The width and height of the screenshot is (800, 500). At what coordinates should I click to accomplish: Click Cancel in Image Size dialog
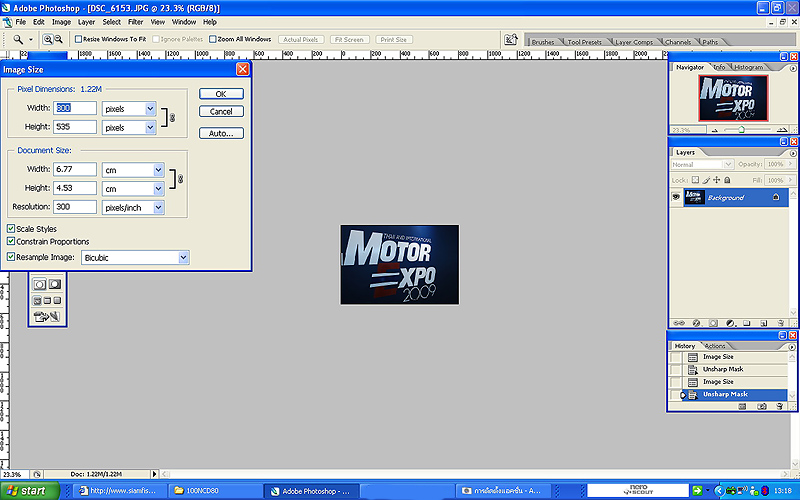pyautogui.click(x=221, y=111)
